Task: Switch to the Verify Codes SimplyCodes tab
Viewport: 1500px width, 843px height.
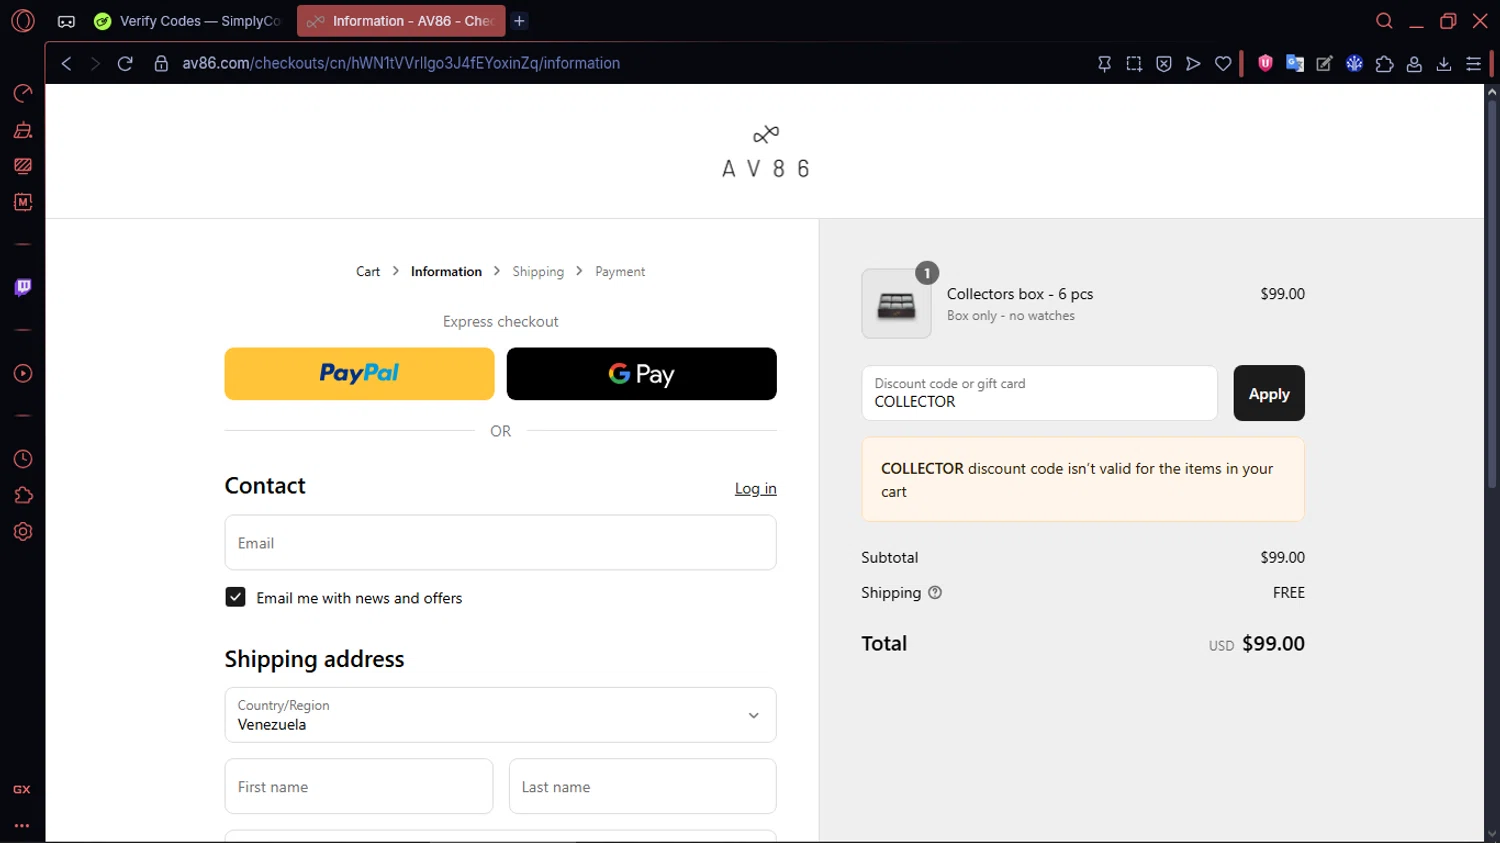Action: 187,21
